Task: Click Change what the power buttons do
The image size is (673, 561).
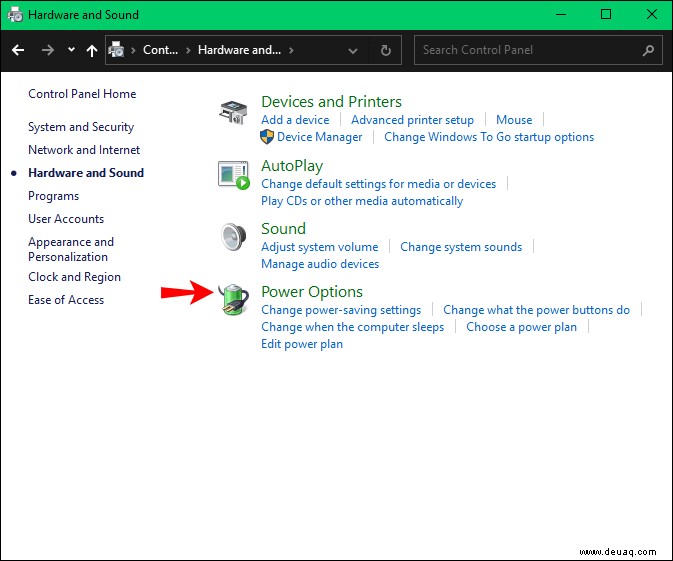Action: point(537,310)
